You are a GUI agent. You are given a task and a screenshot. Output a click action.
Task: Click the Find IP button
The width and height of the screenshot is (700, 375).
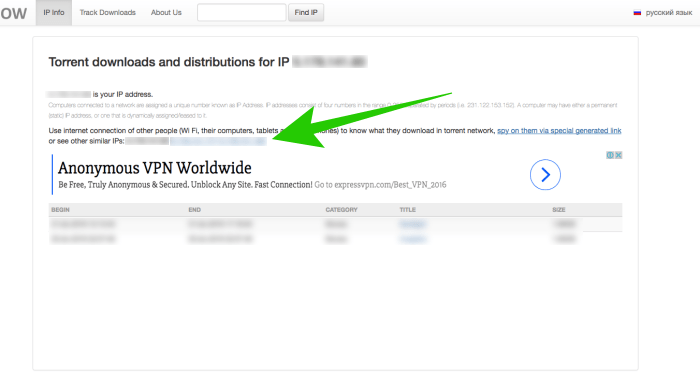(306, 12)
